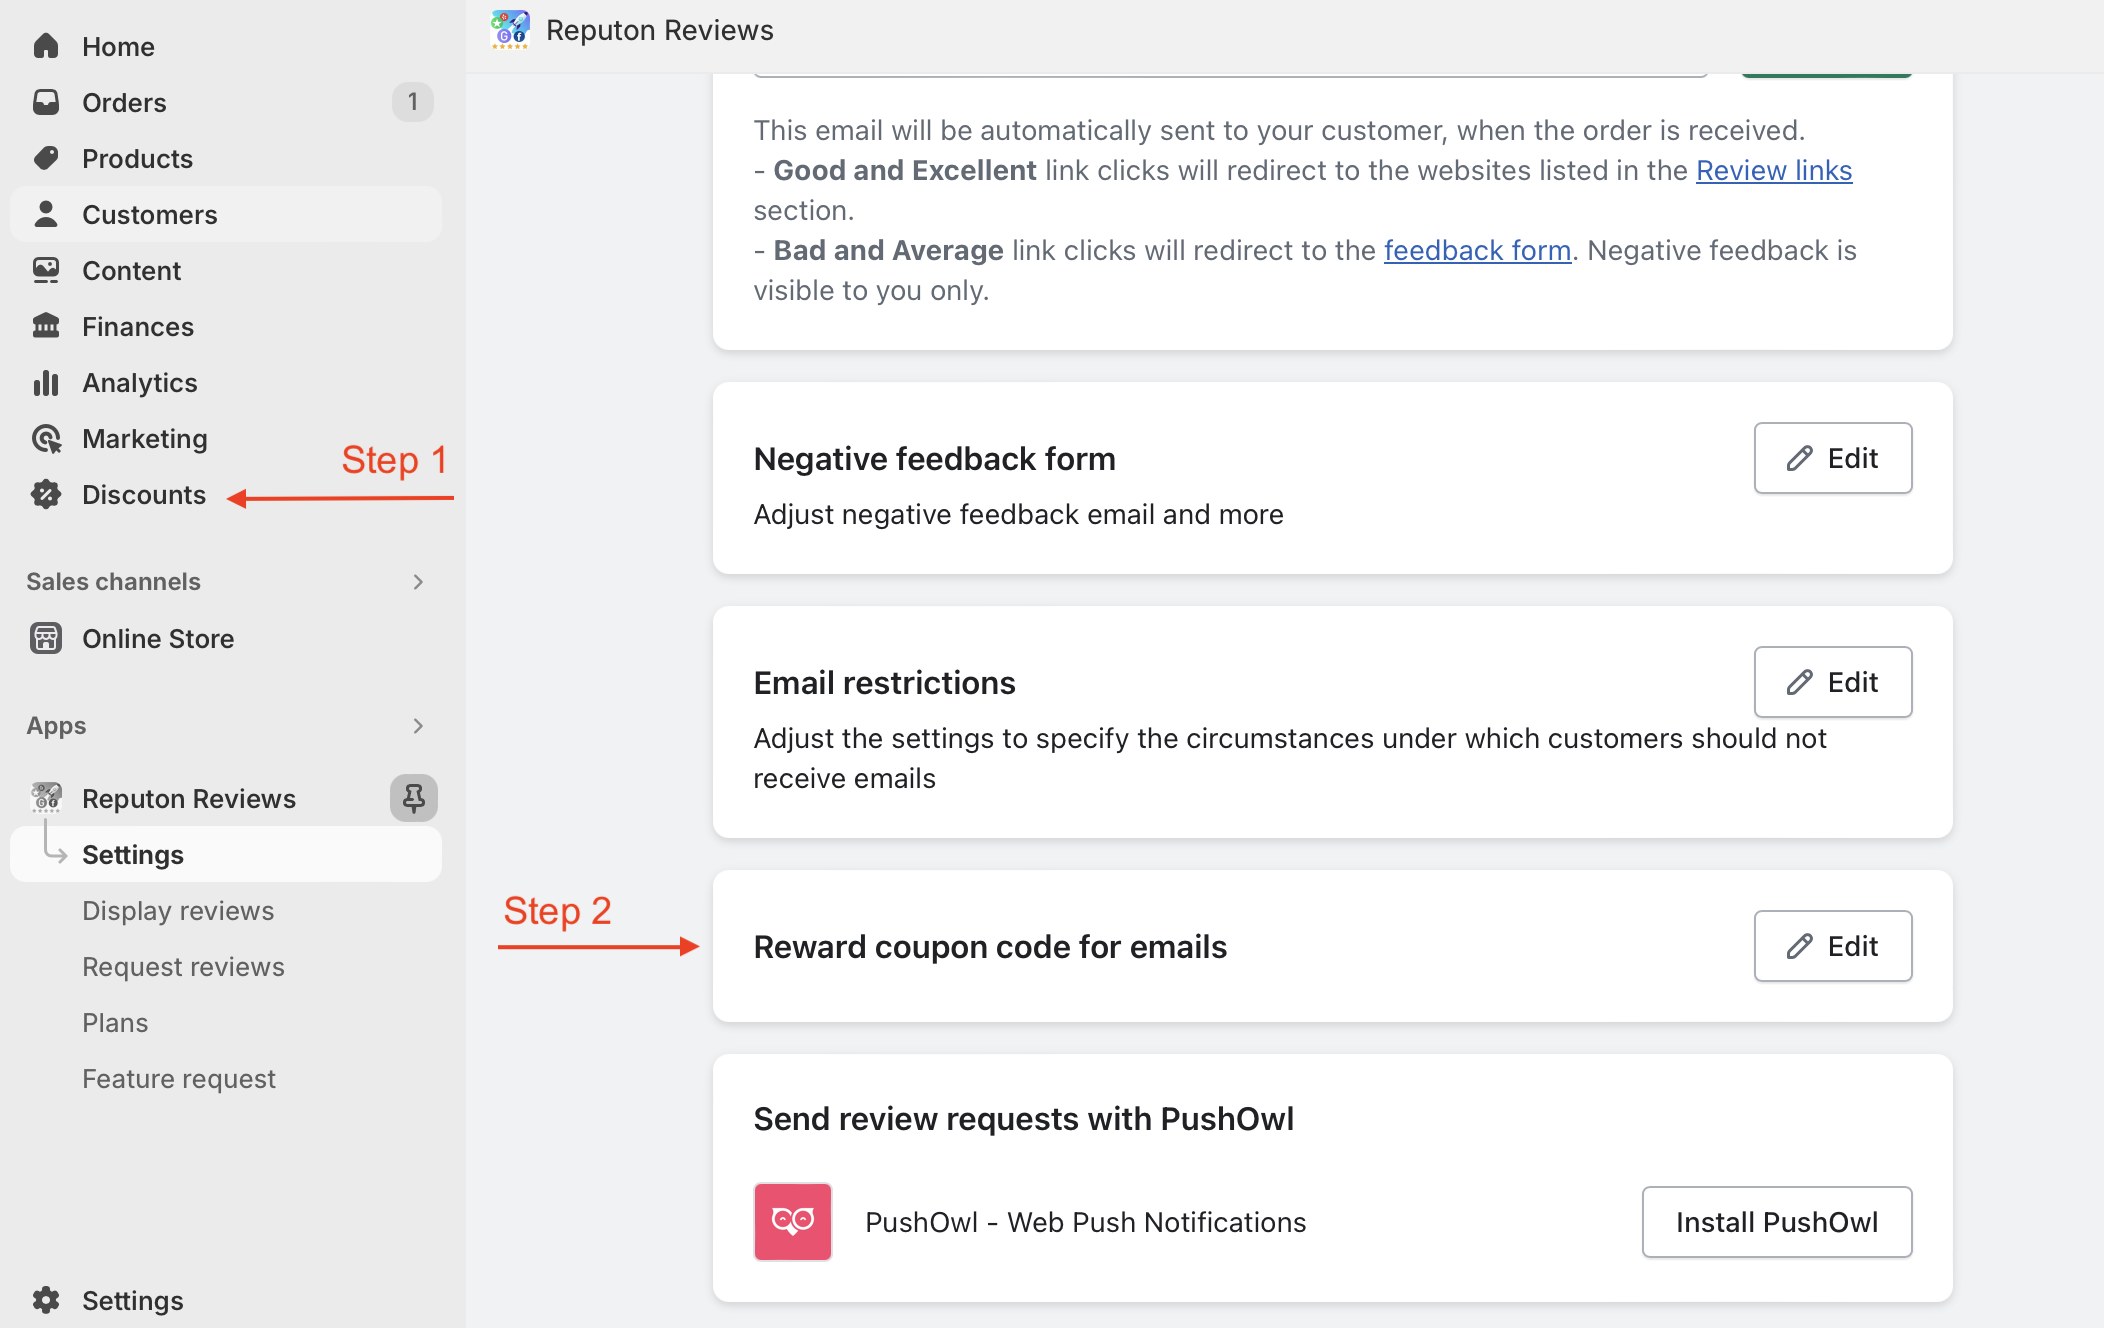
Task: Select the Plans submenu item
Action: (x=115, y=1023)
